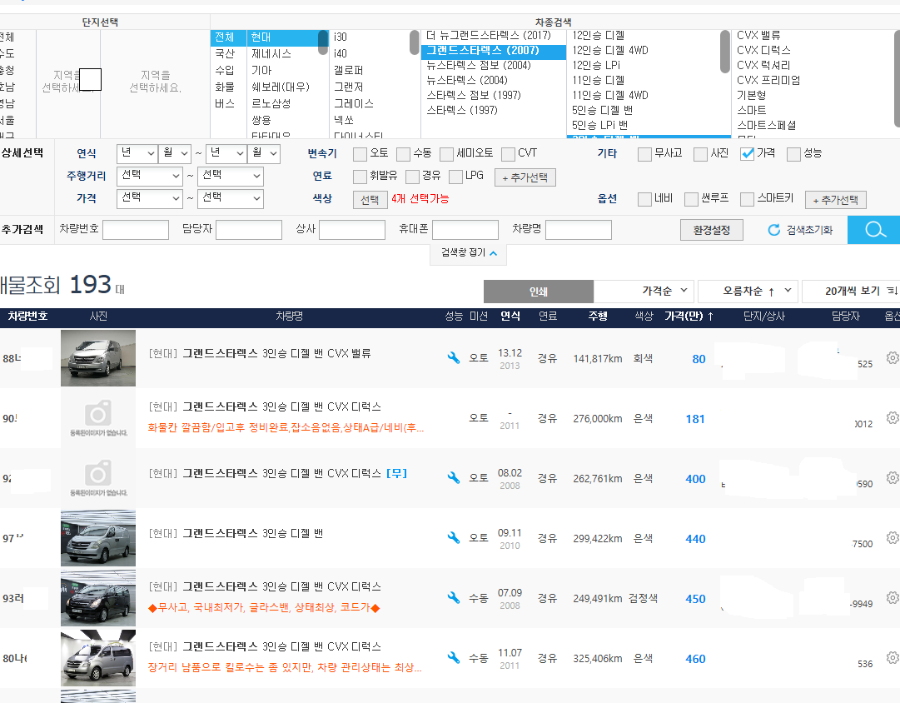Open performance wrench icon for 141,817km car
Viewport: 900px width, 703px height.
pyautogui.click(x=453, y=358)
